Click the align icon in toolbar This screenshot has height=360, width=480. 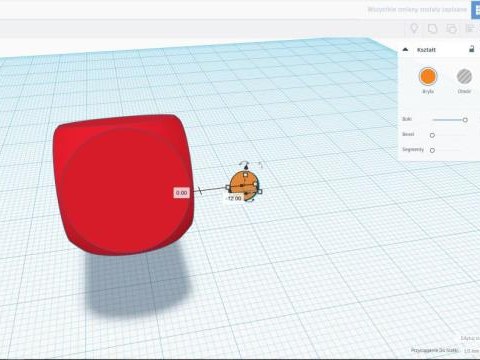(470, 29)
